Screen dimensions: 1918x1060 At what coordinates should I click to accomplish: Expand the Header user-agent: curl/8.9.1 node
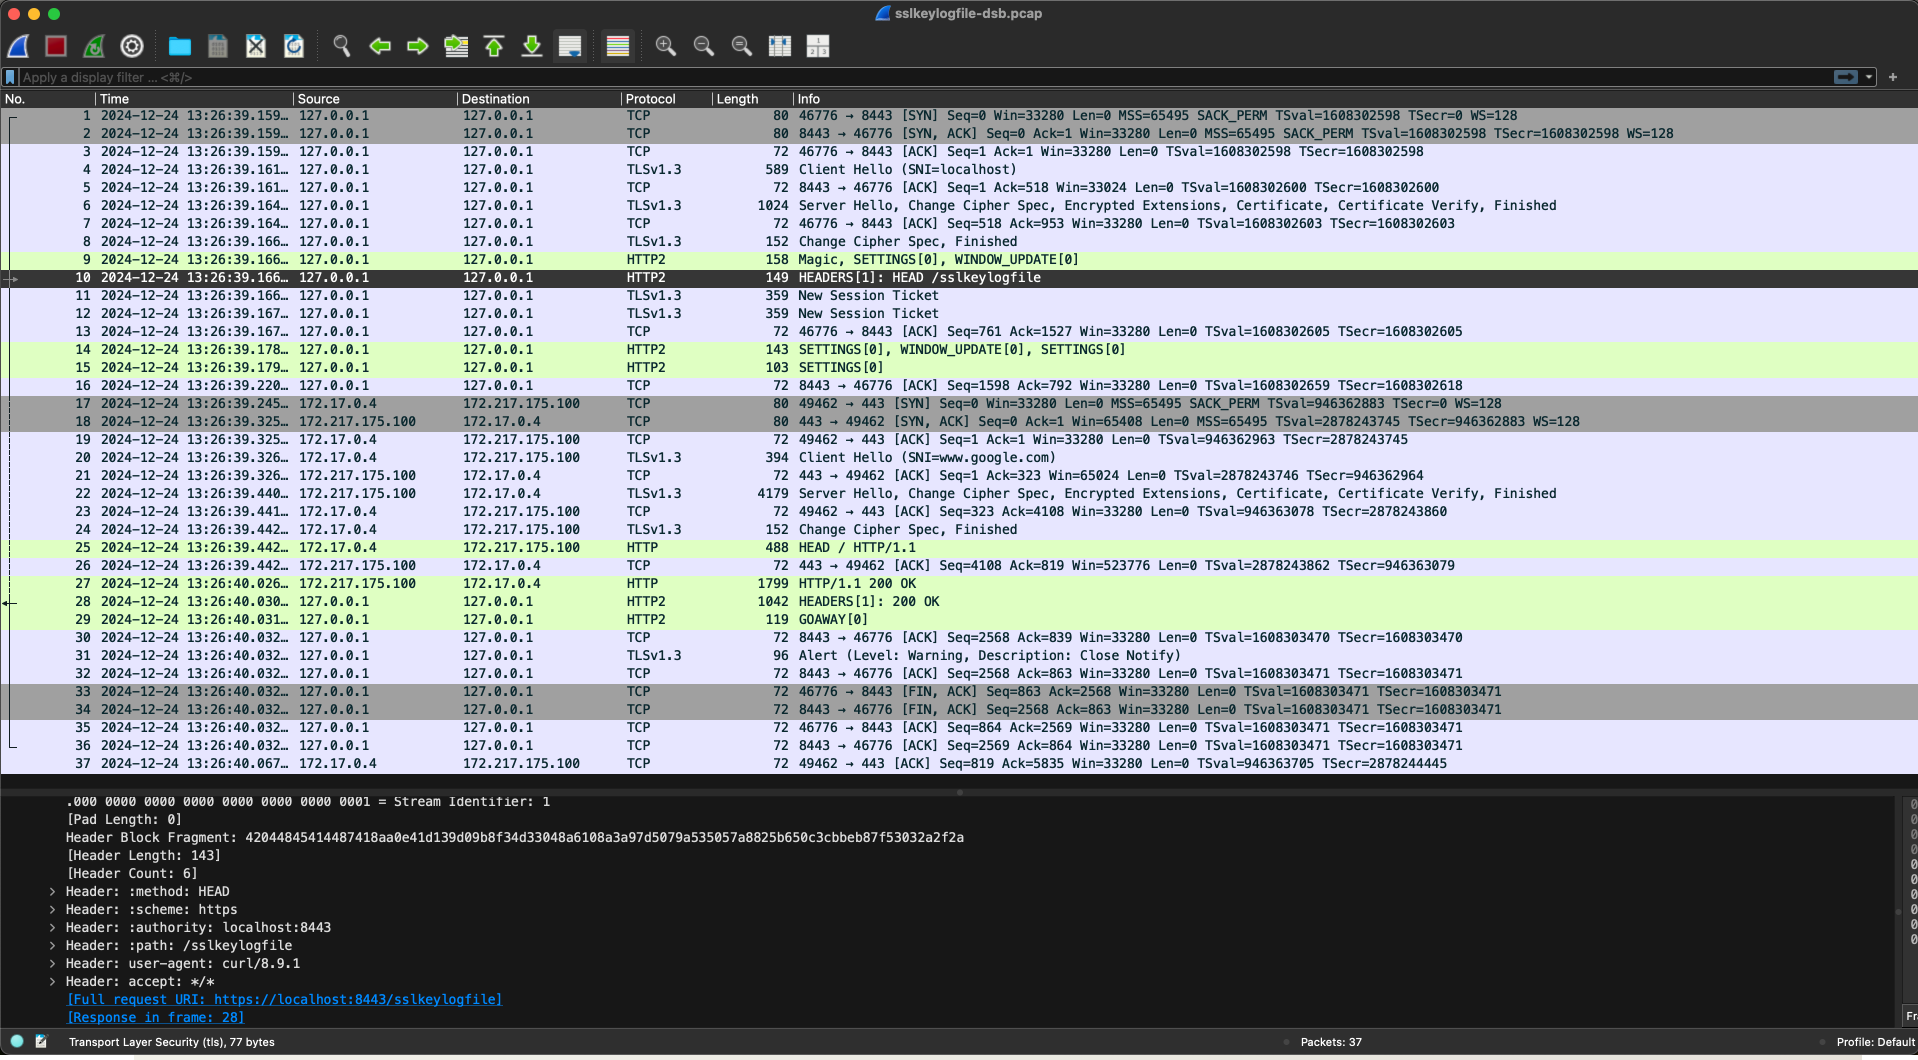pyautogui.click(x=52, y=963)
